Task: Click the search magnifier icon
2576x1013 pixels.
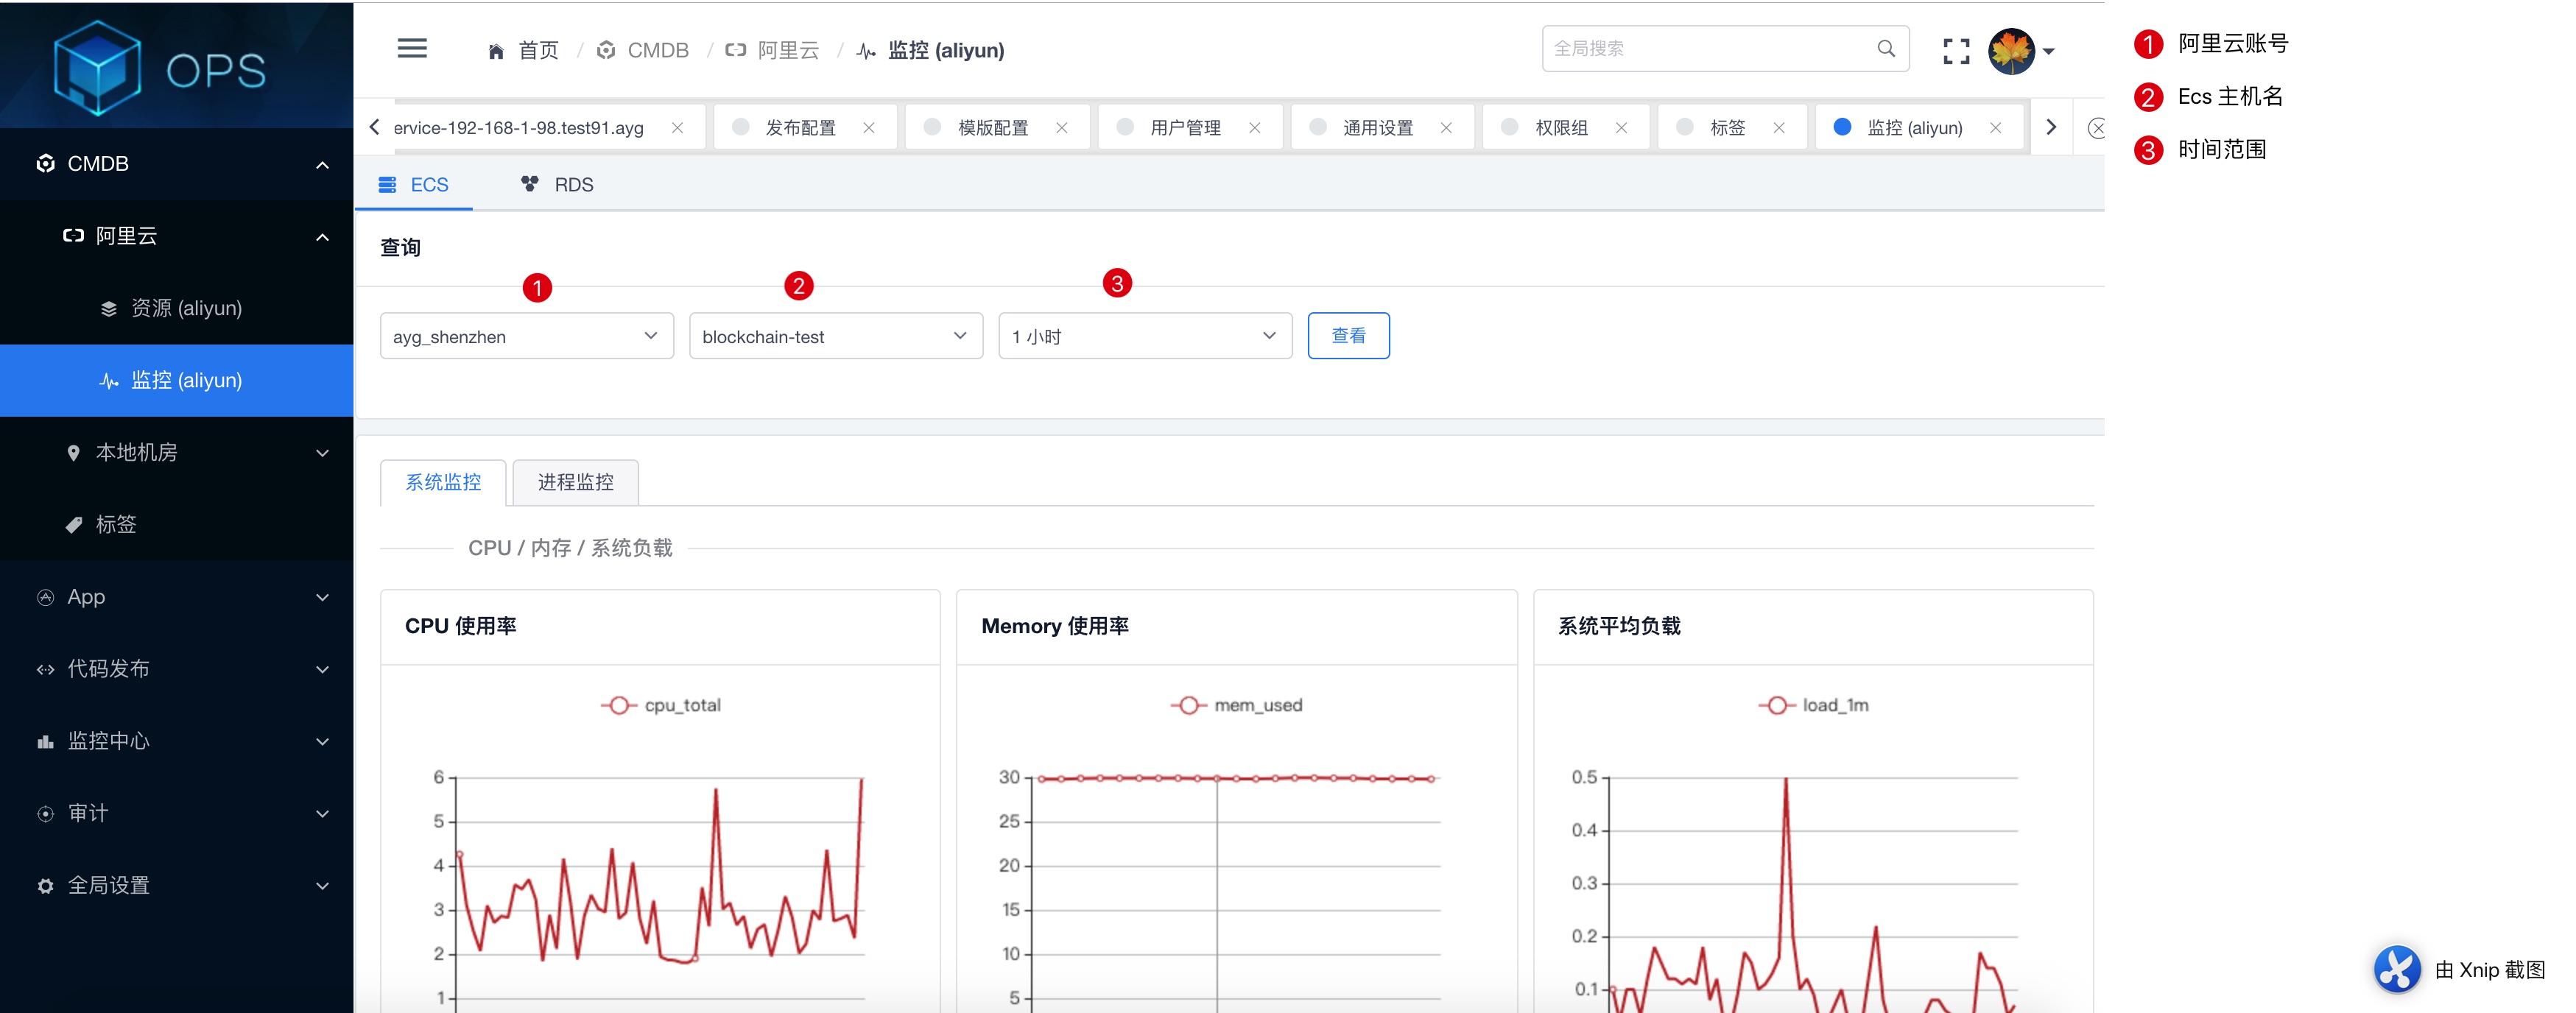Action: [x=1885, y=49]
